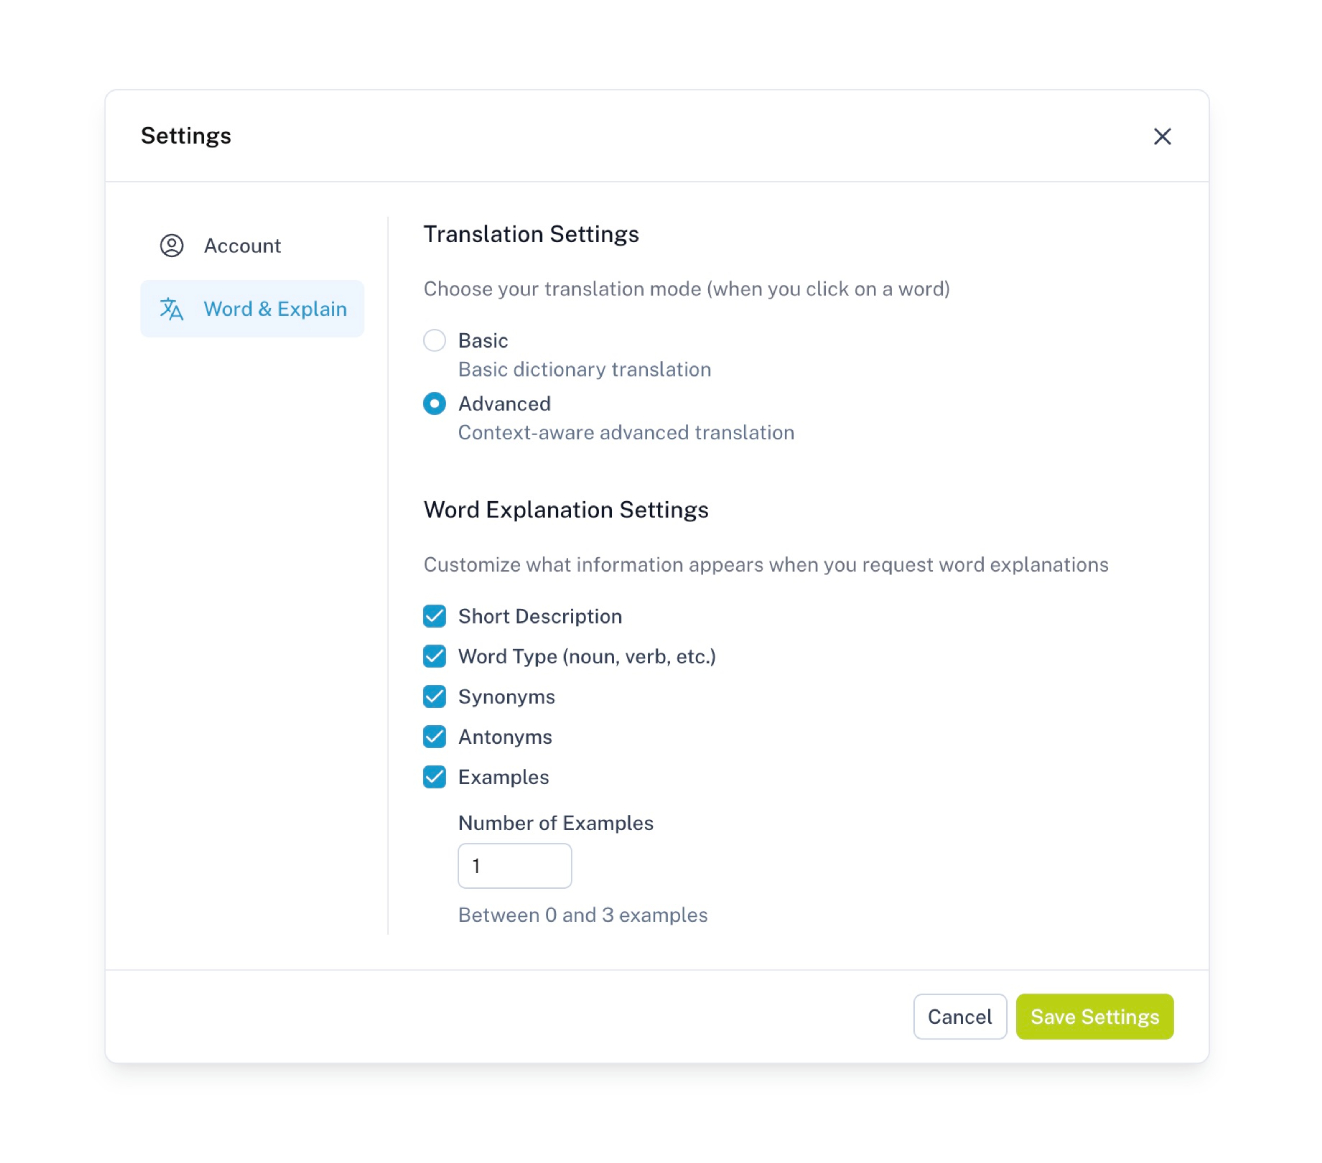Select the Basic translation mode radio button
Viewport: 1322px width, 1163px height.
(x=435, y=341)
